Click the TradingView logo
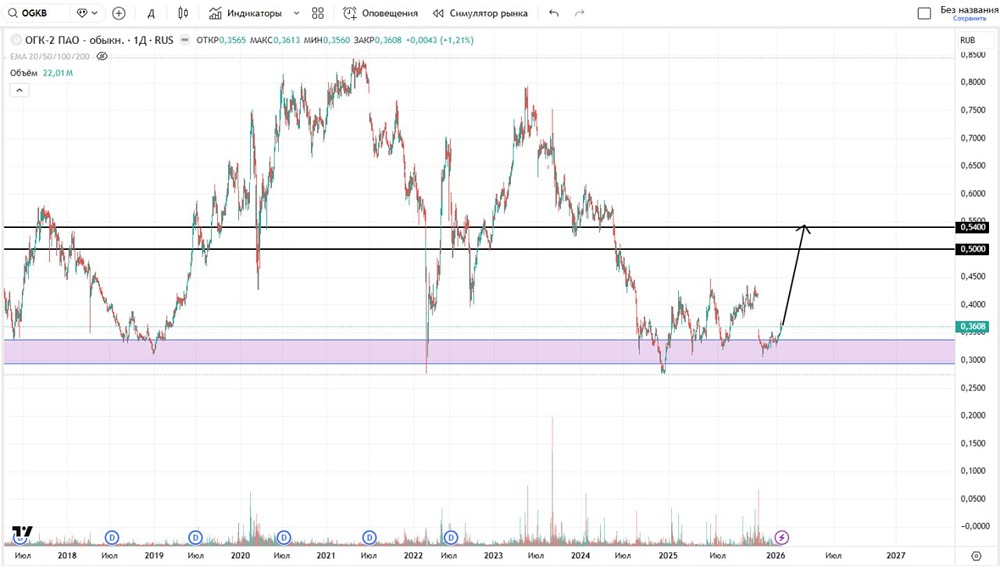 tap(22, 533)
